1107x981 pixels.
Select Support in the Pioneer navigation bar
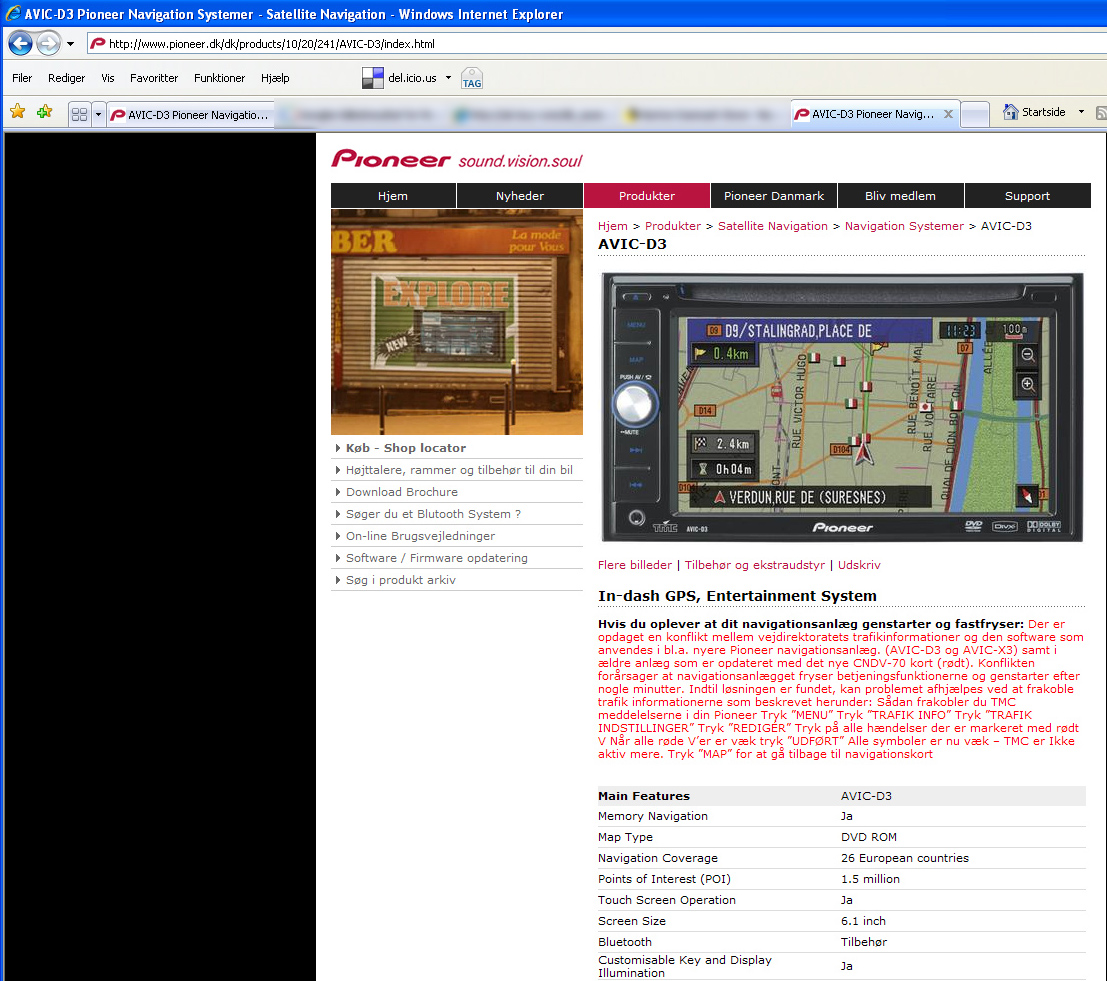(1027, 196)
